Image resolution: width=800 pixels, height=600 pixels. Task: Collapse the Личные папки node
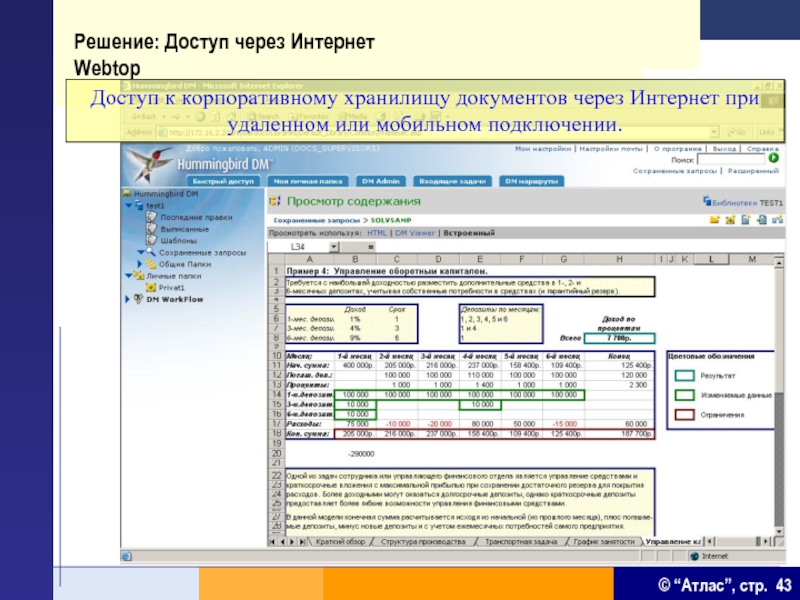coord(129,276)
